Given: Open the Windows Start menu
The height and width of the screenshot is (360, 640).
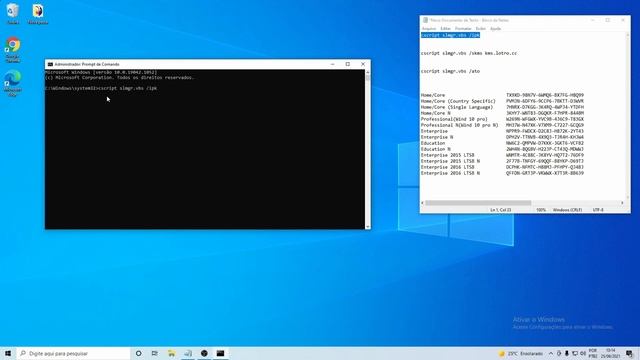Looking at the screenshot, I should (x=8, y=353).
